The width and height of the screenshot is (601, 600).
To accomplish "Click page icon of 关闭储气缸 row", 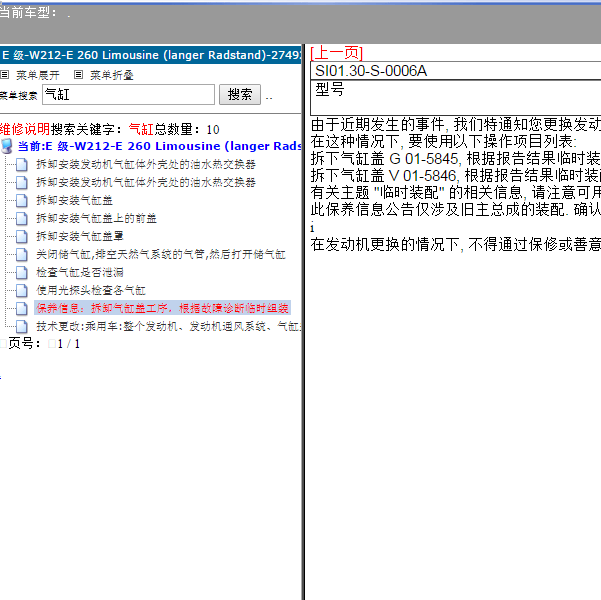I will pos(21,254).
